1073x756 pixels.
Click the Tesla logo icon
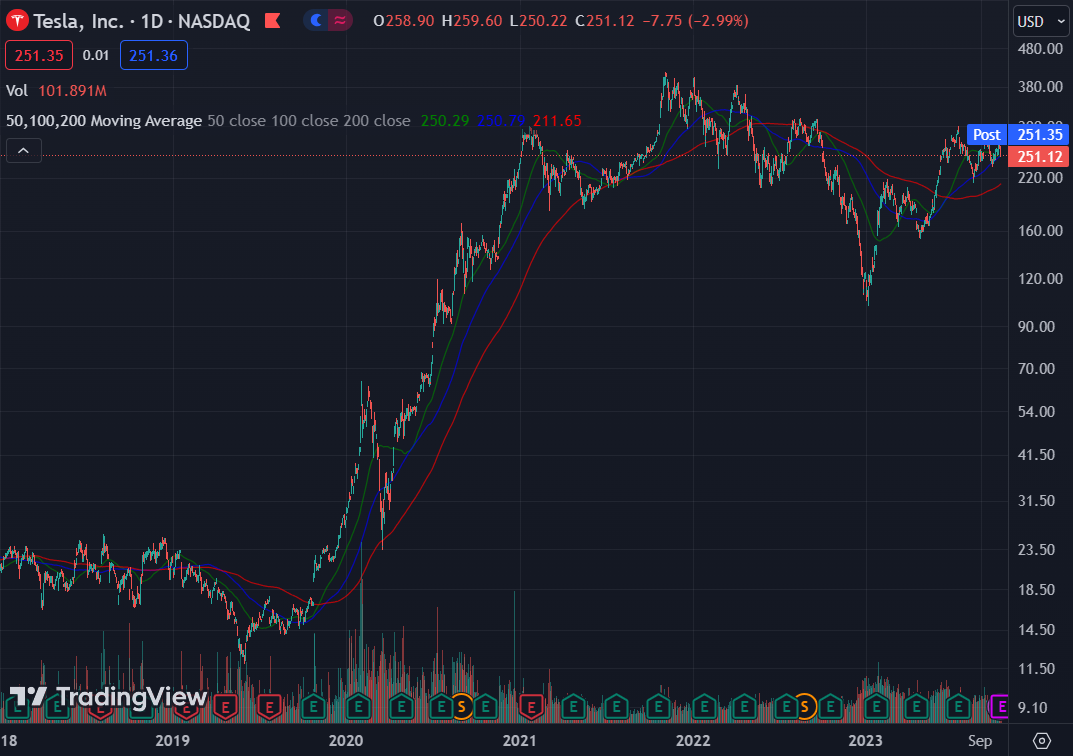tap(17, 21)
